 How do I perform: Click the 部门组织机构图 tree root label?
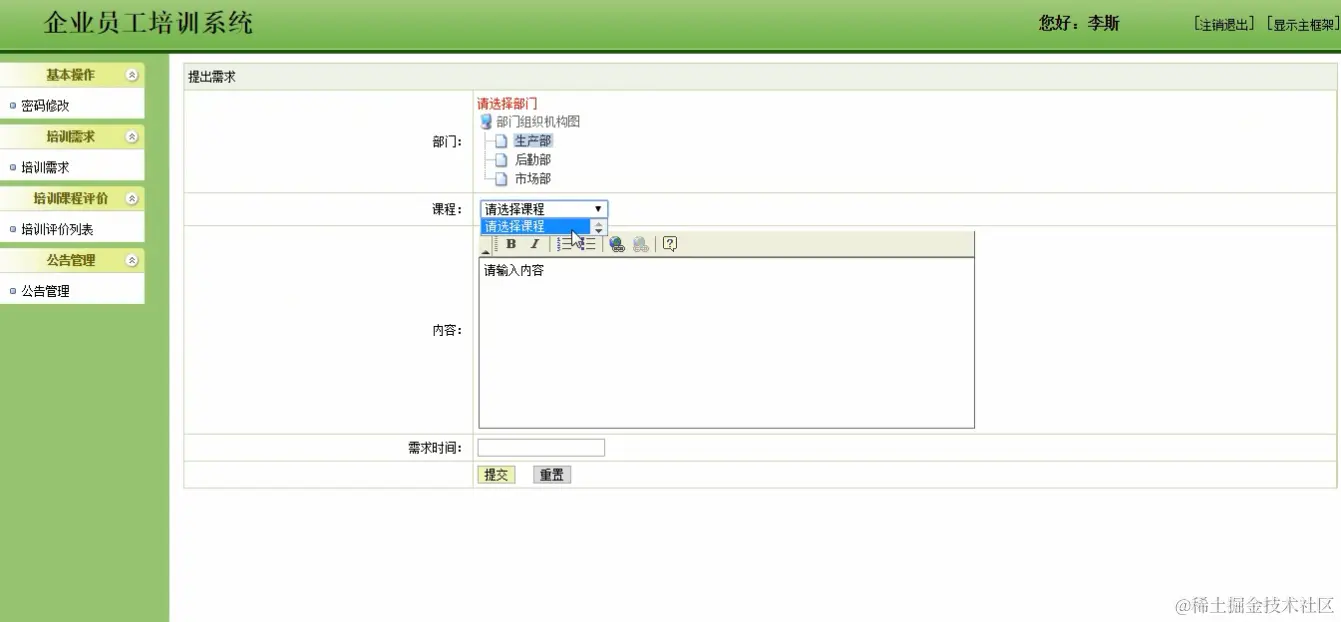[x=538, y=122]
